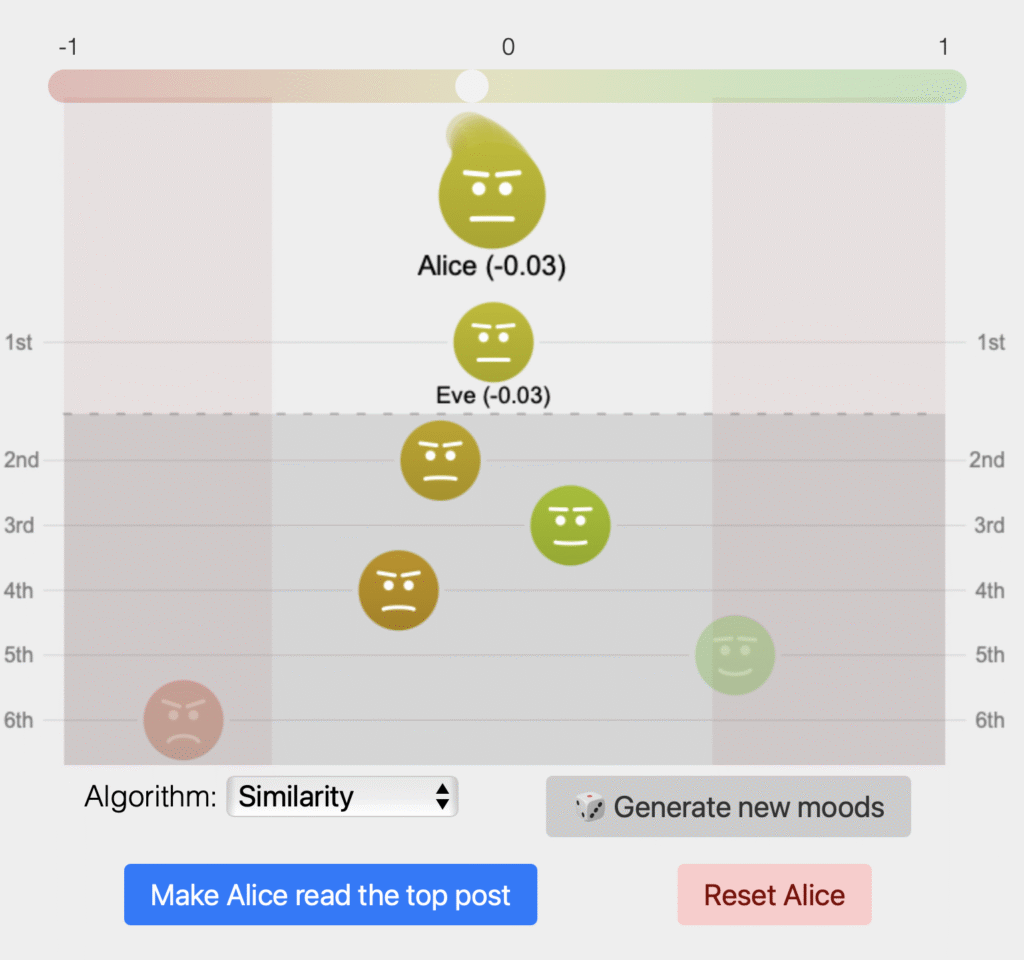Select the green 3rd-ranked mood face
This screenshot has width=1024, height=960.
[570, 525]
